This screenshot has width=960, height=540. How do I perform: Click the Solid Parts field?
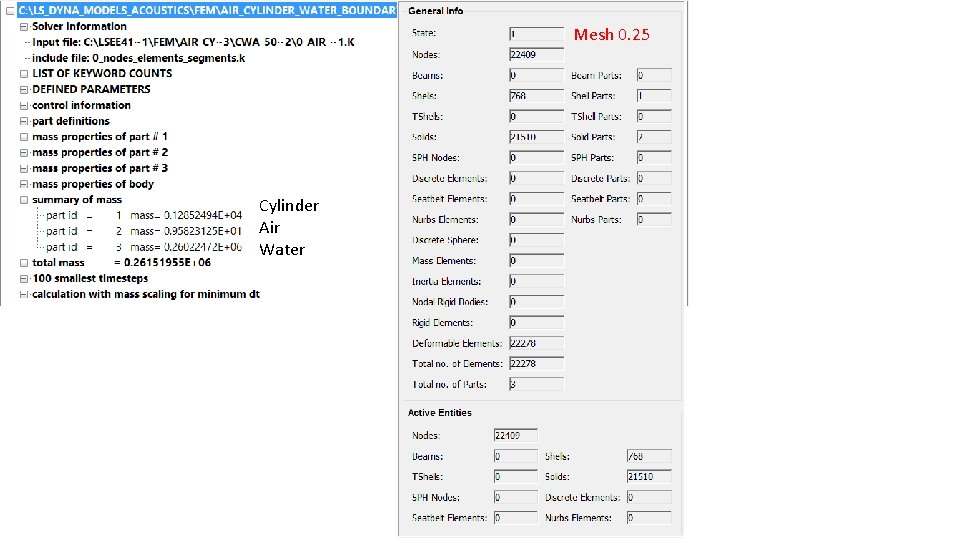(x=654, y=137)
